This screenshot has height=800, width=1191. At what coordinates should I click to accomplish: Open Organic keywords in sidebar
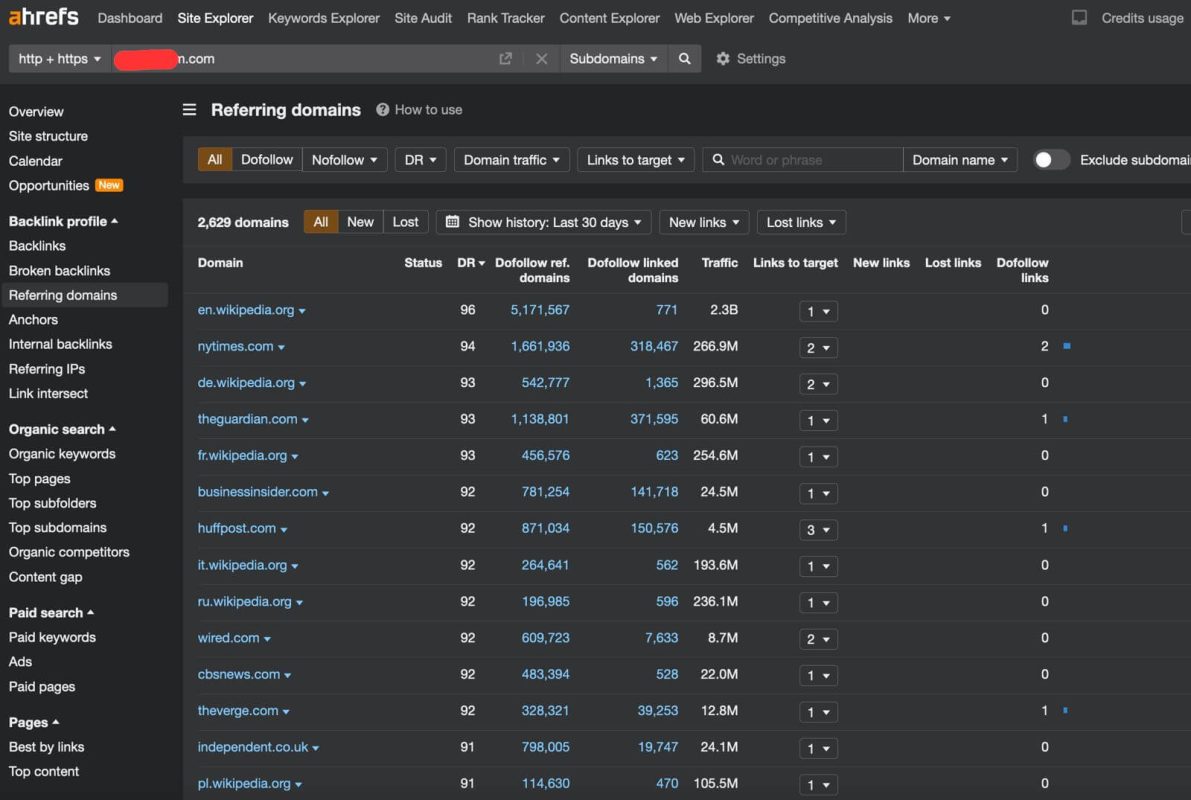(62, 454)
